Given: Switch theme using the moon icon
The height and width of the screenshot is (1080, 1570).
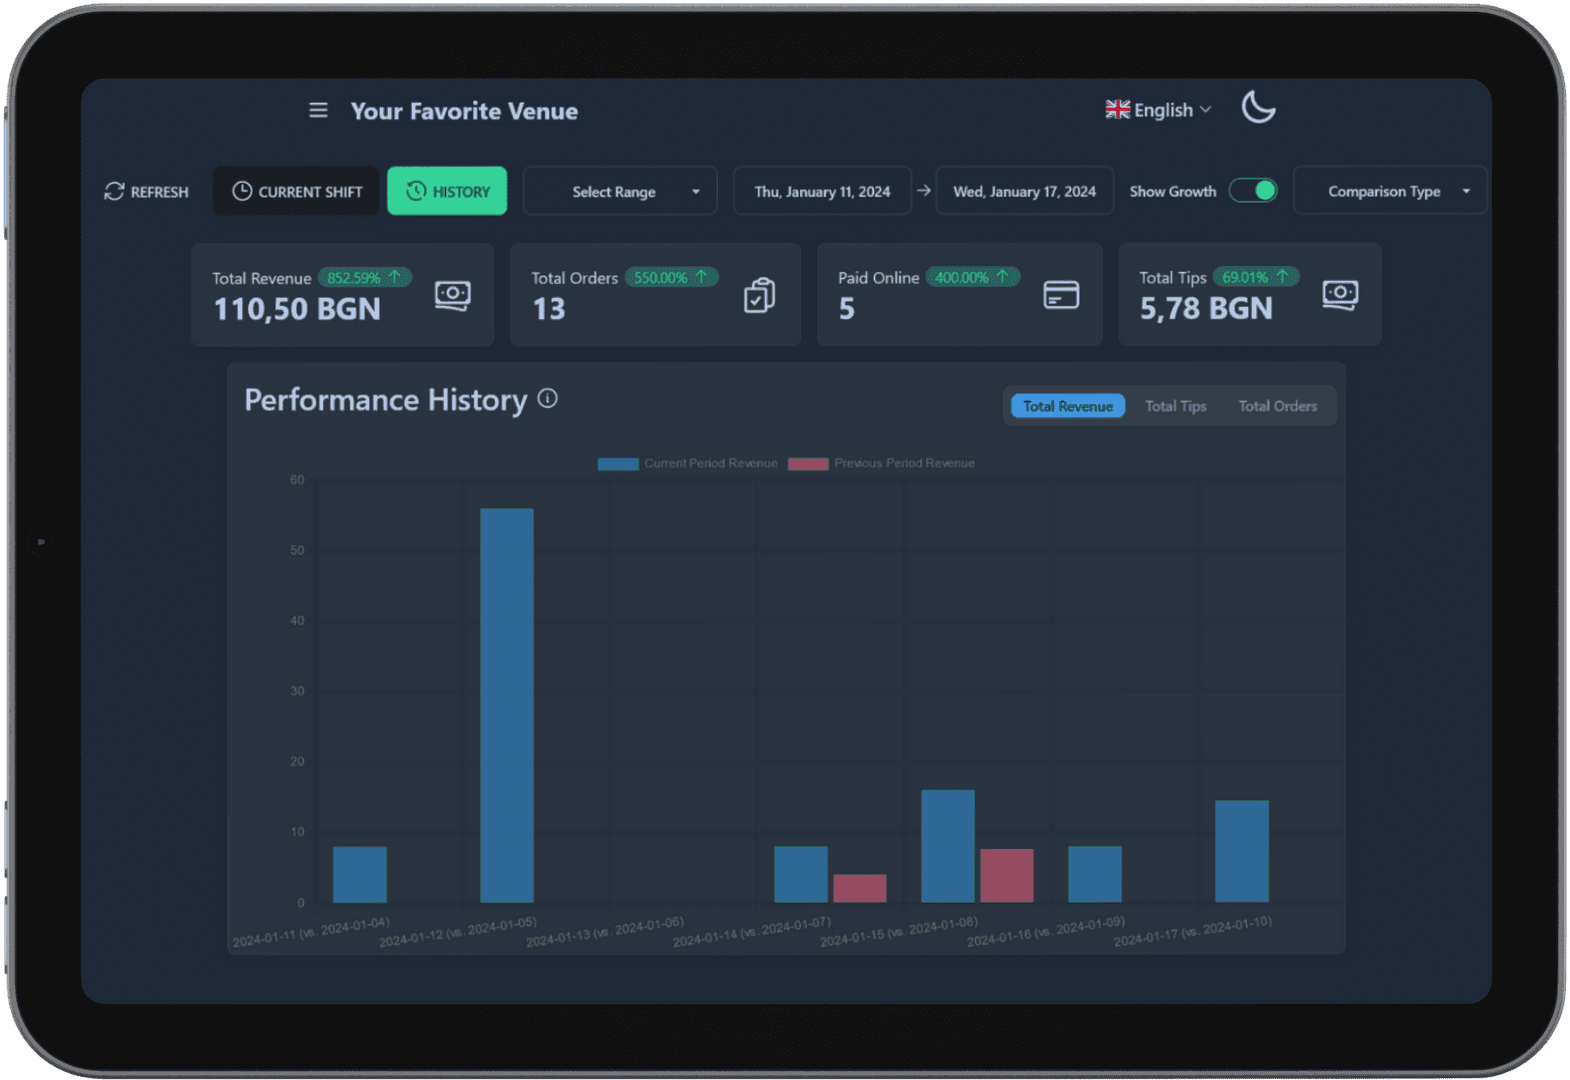Looking at the screenshot, I should 1258,107.
